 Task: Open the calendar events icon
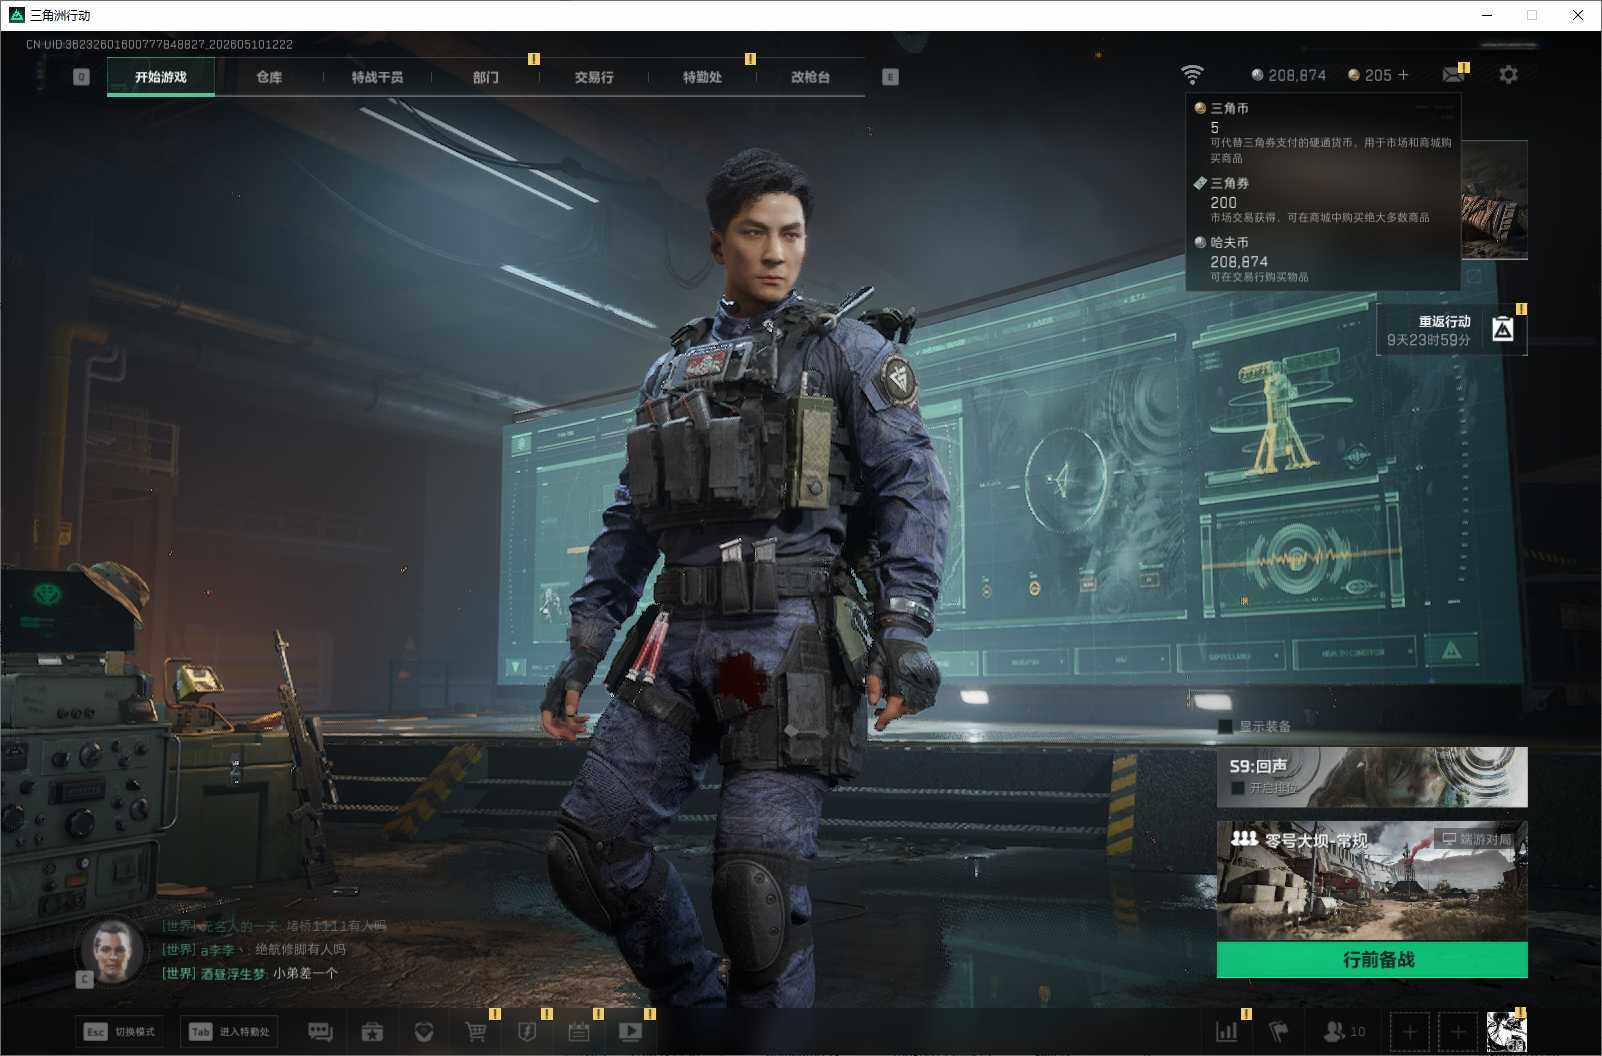tap(579, 1032)
